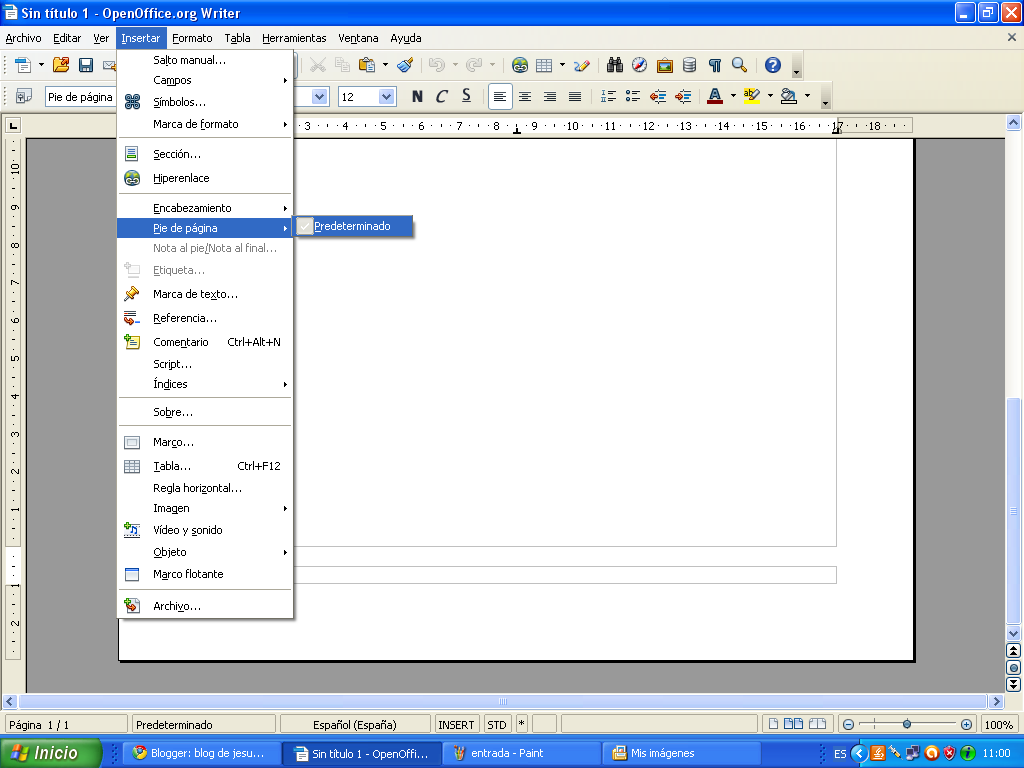
Task: Open Mis imágenes taskbar button
Action: 682,754
